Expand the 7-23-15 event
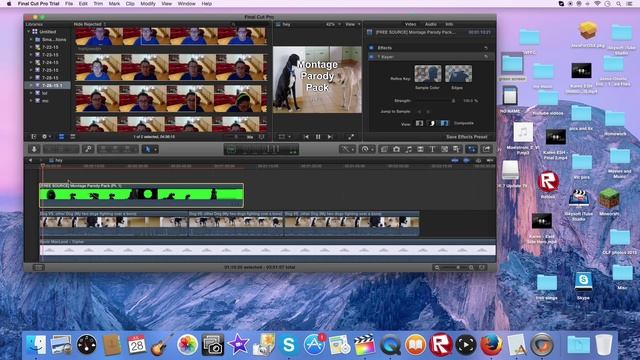This screenshot has width=640, height=360. click(x=31, y=55)
